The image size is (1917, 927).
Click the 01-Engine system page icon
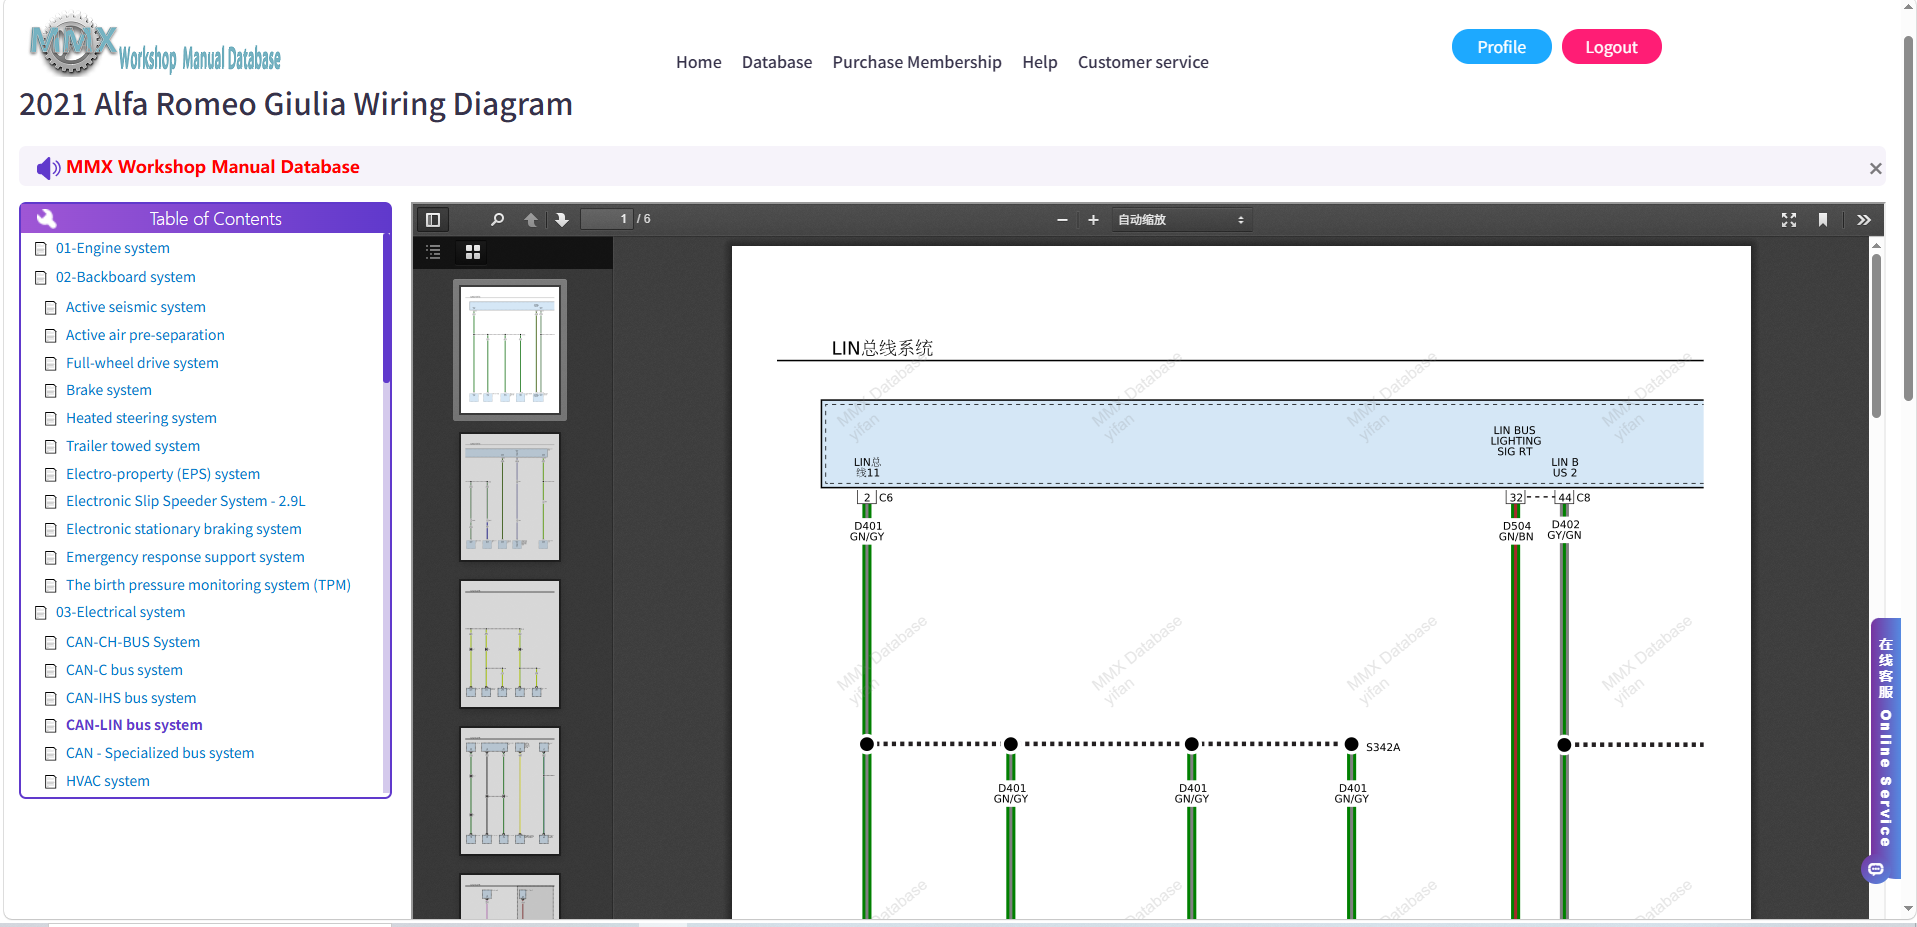point(41,249)
